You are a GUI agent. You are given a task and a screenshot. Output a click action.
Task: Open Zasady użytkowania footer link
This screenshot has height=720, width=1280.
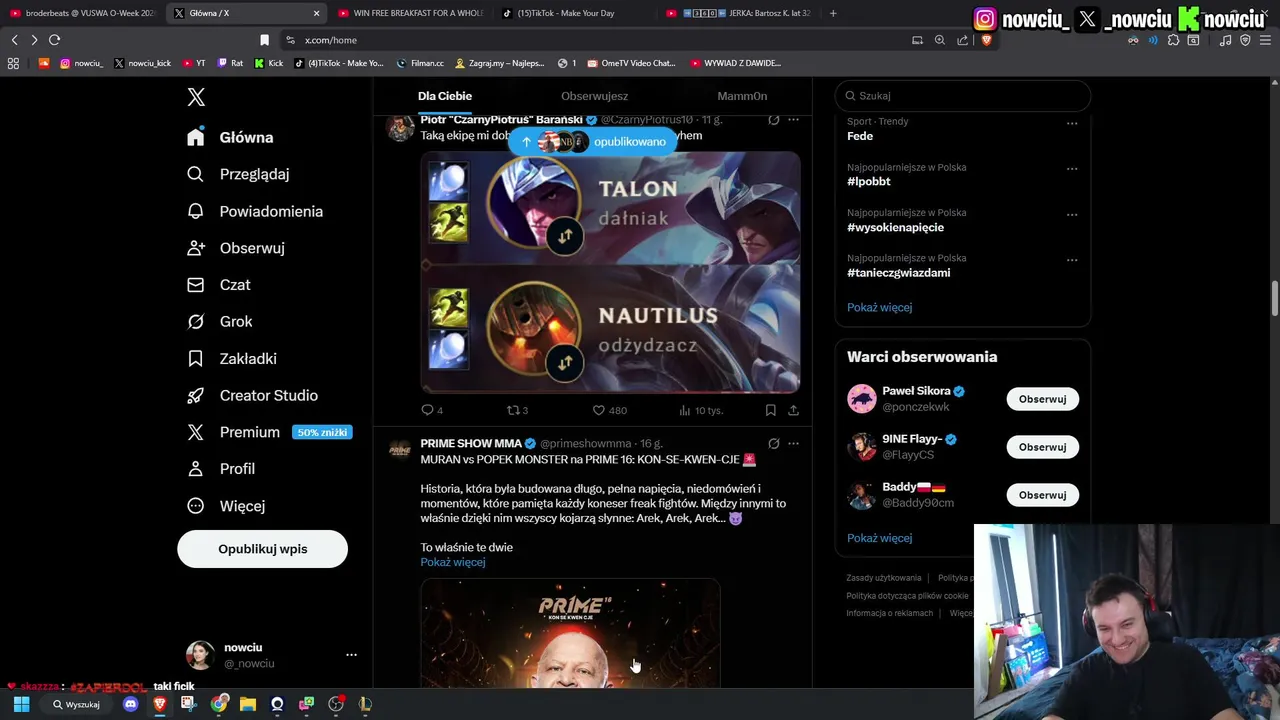883,578
